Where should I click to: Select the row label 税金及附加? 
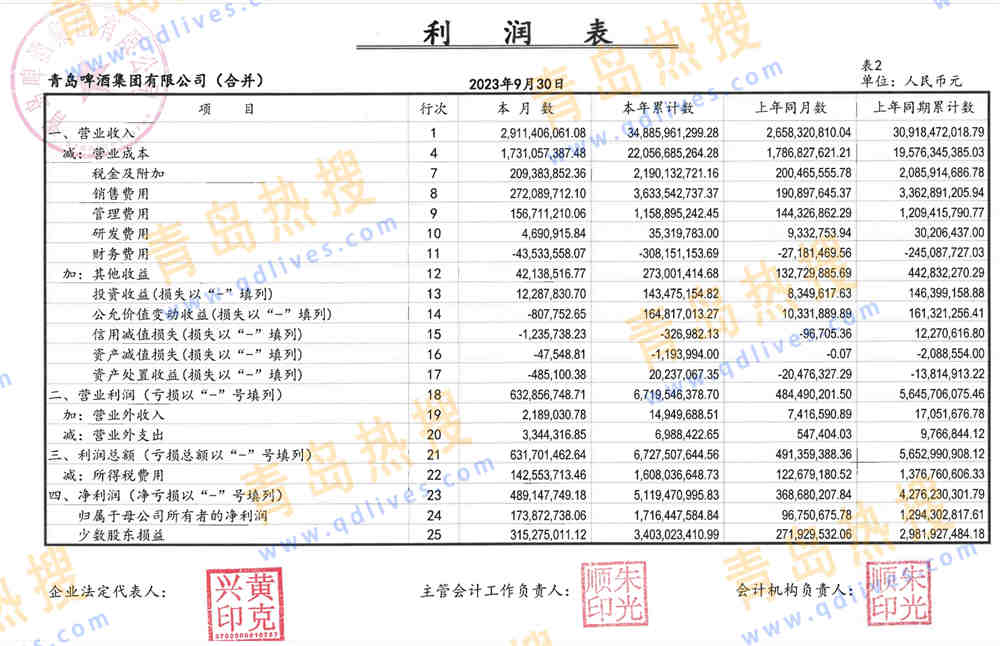[128, 173]
